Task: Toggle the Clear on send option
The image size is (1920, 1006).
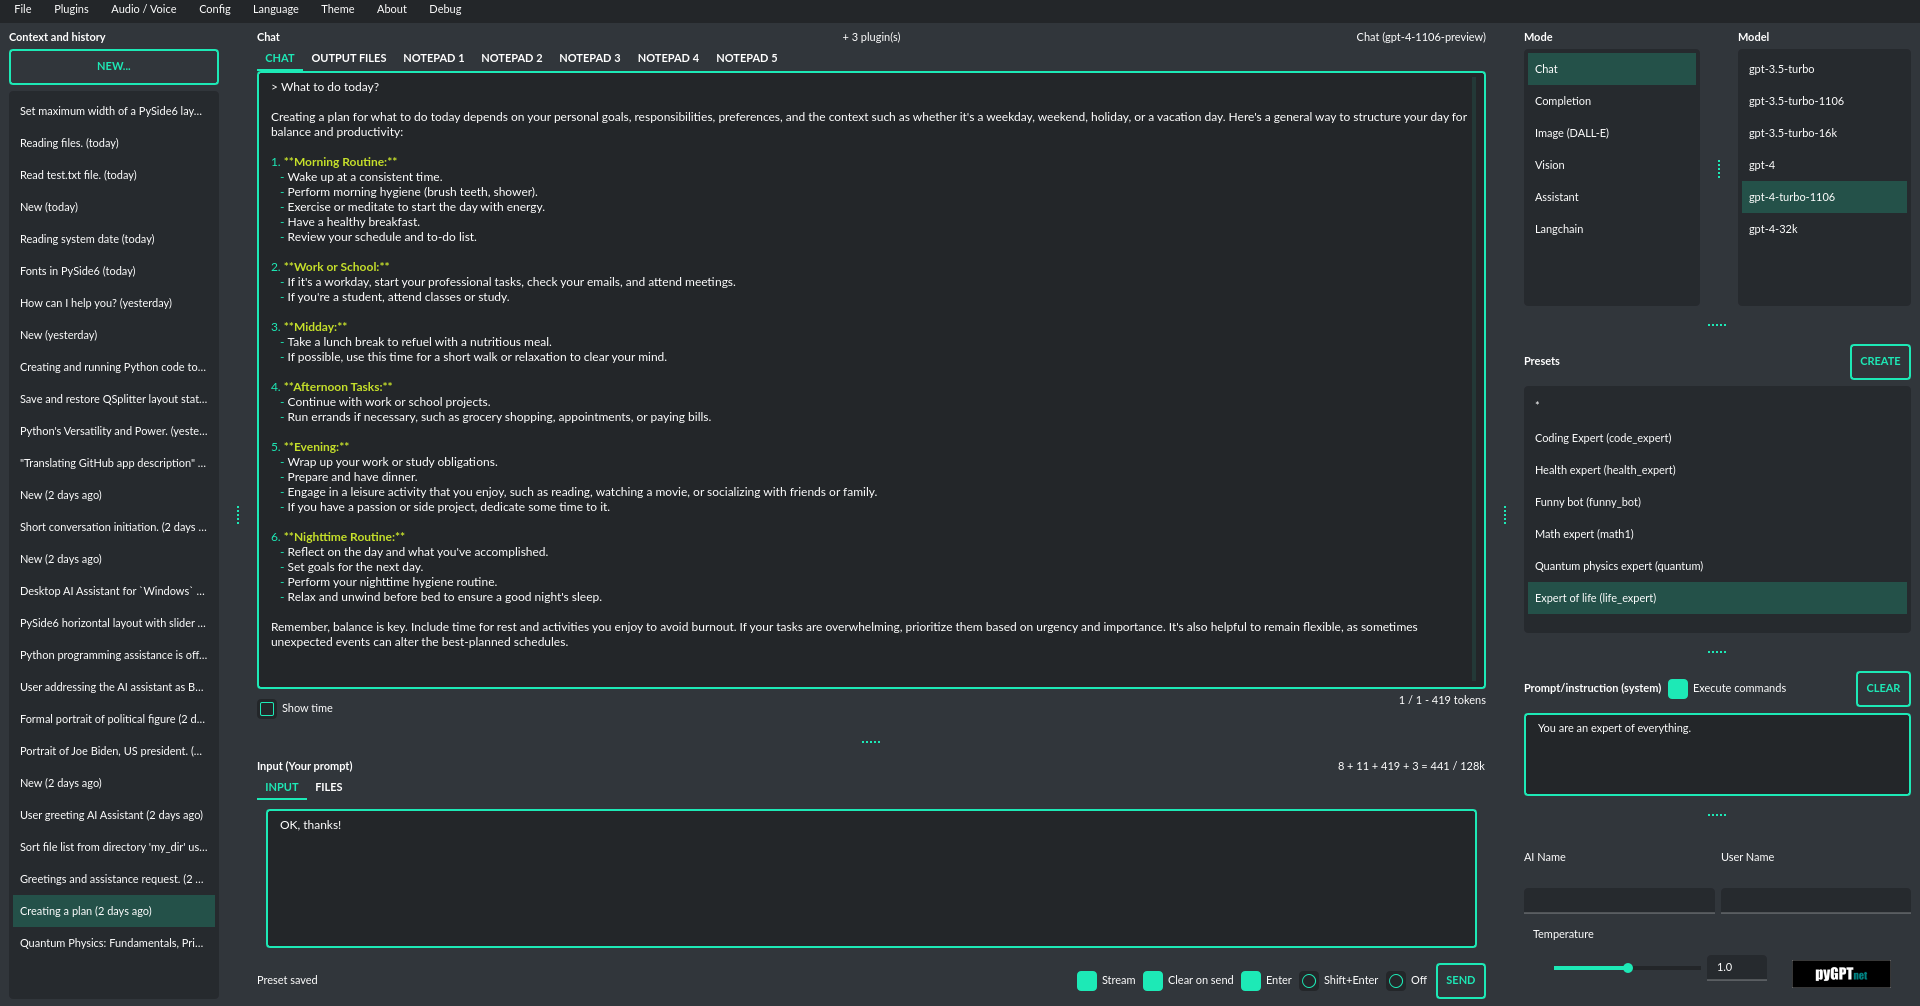Action: click(x=1153, y=981)
